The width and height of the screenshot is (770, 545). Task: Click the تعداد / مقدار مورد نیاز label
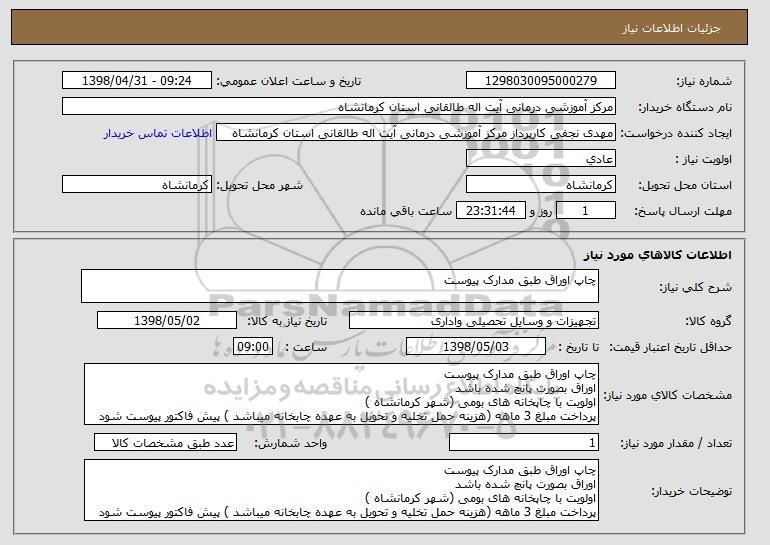click(x=676, y=443)
